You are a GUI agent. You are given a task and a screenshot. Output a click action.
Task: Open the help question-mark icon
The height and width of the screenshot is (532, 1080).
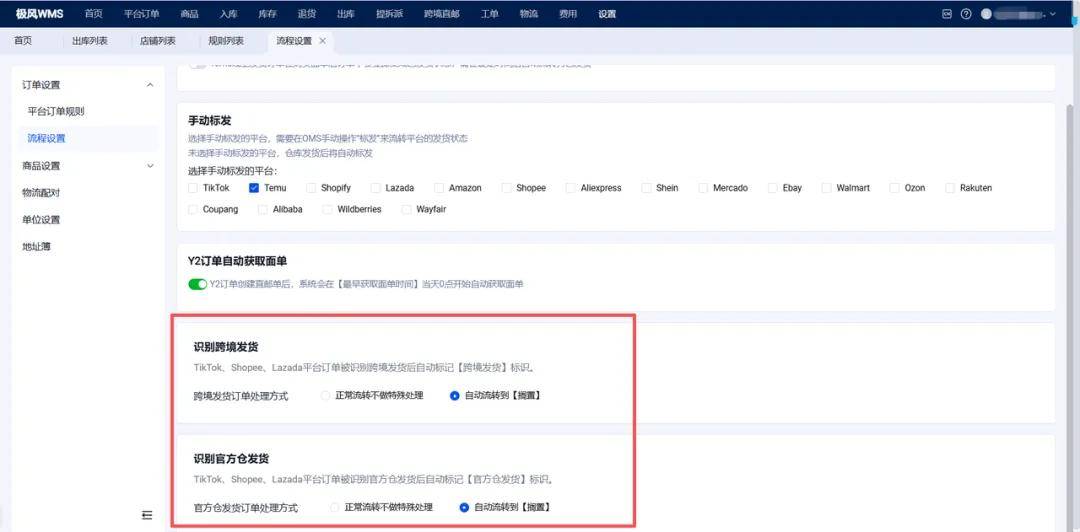point(966,14)
